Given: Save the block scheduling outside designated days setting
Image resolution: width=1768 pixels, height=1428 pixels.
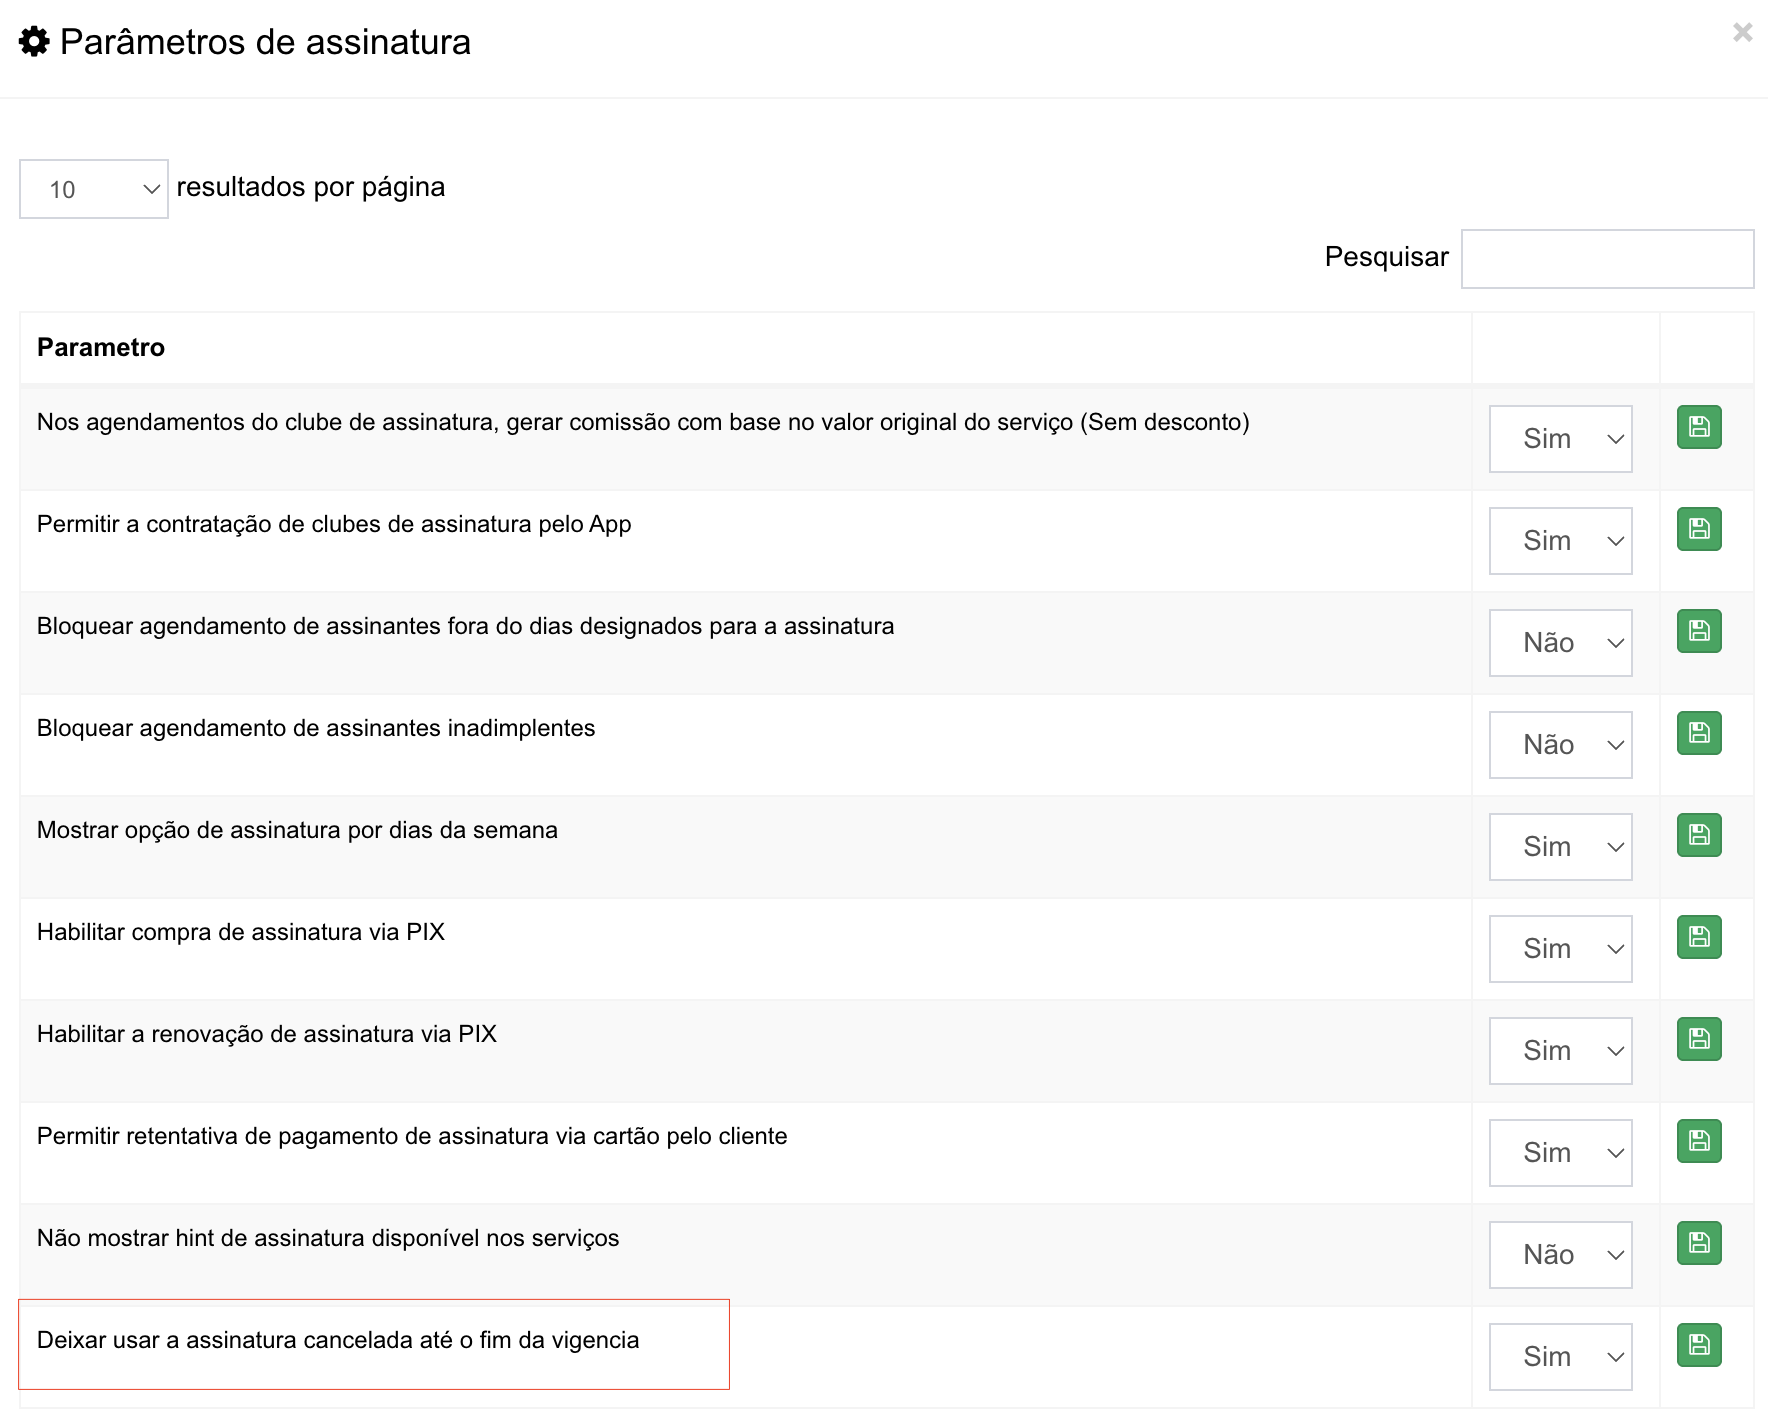Looking at the screenshot, I should tap(1698, 631).
